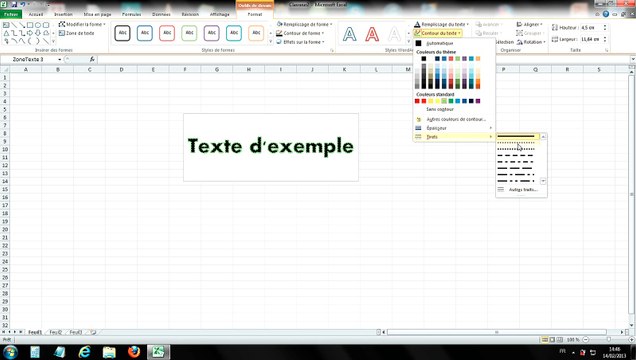636x360 pixels.
Task: Click the Save icon in quick access toolbar
Action: (14, 4)
